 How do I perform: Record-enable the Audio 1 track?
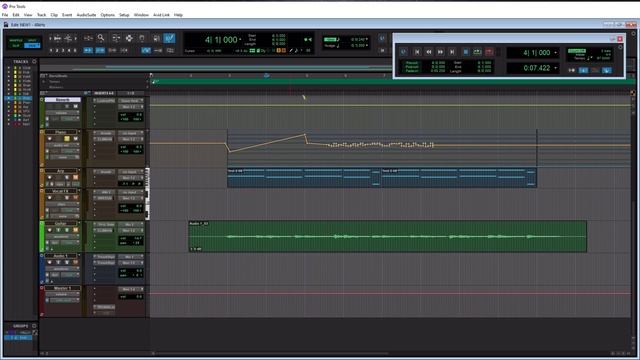click(50, 262)
